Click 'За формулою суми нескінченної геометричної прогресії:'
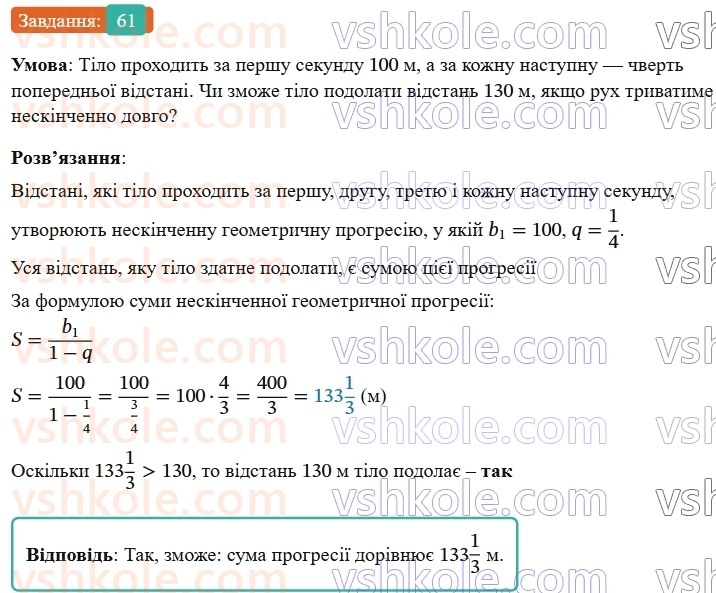Screen dimensions: 716x593 pyautogui.click(x=253, y=301)
